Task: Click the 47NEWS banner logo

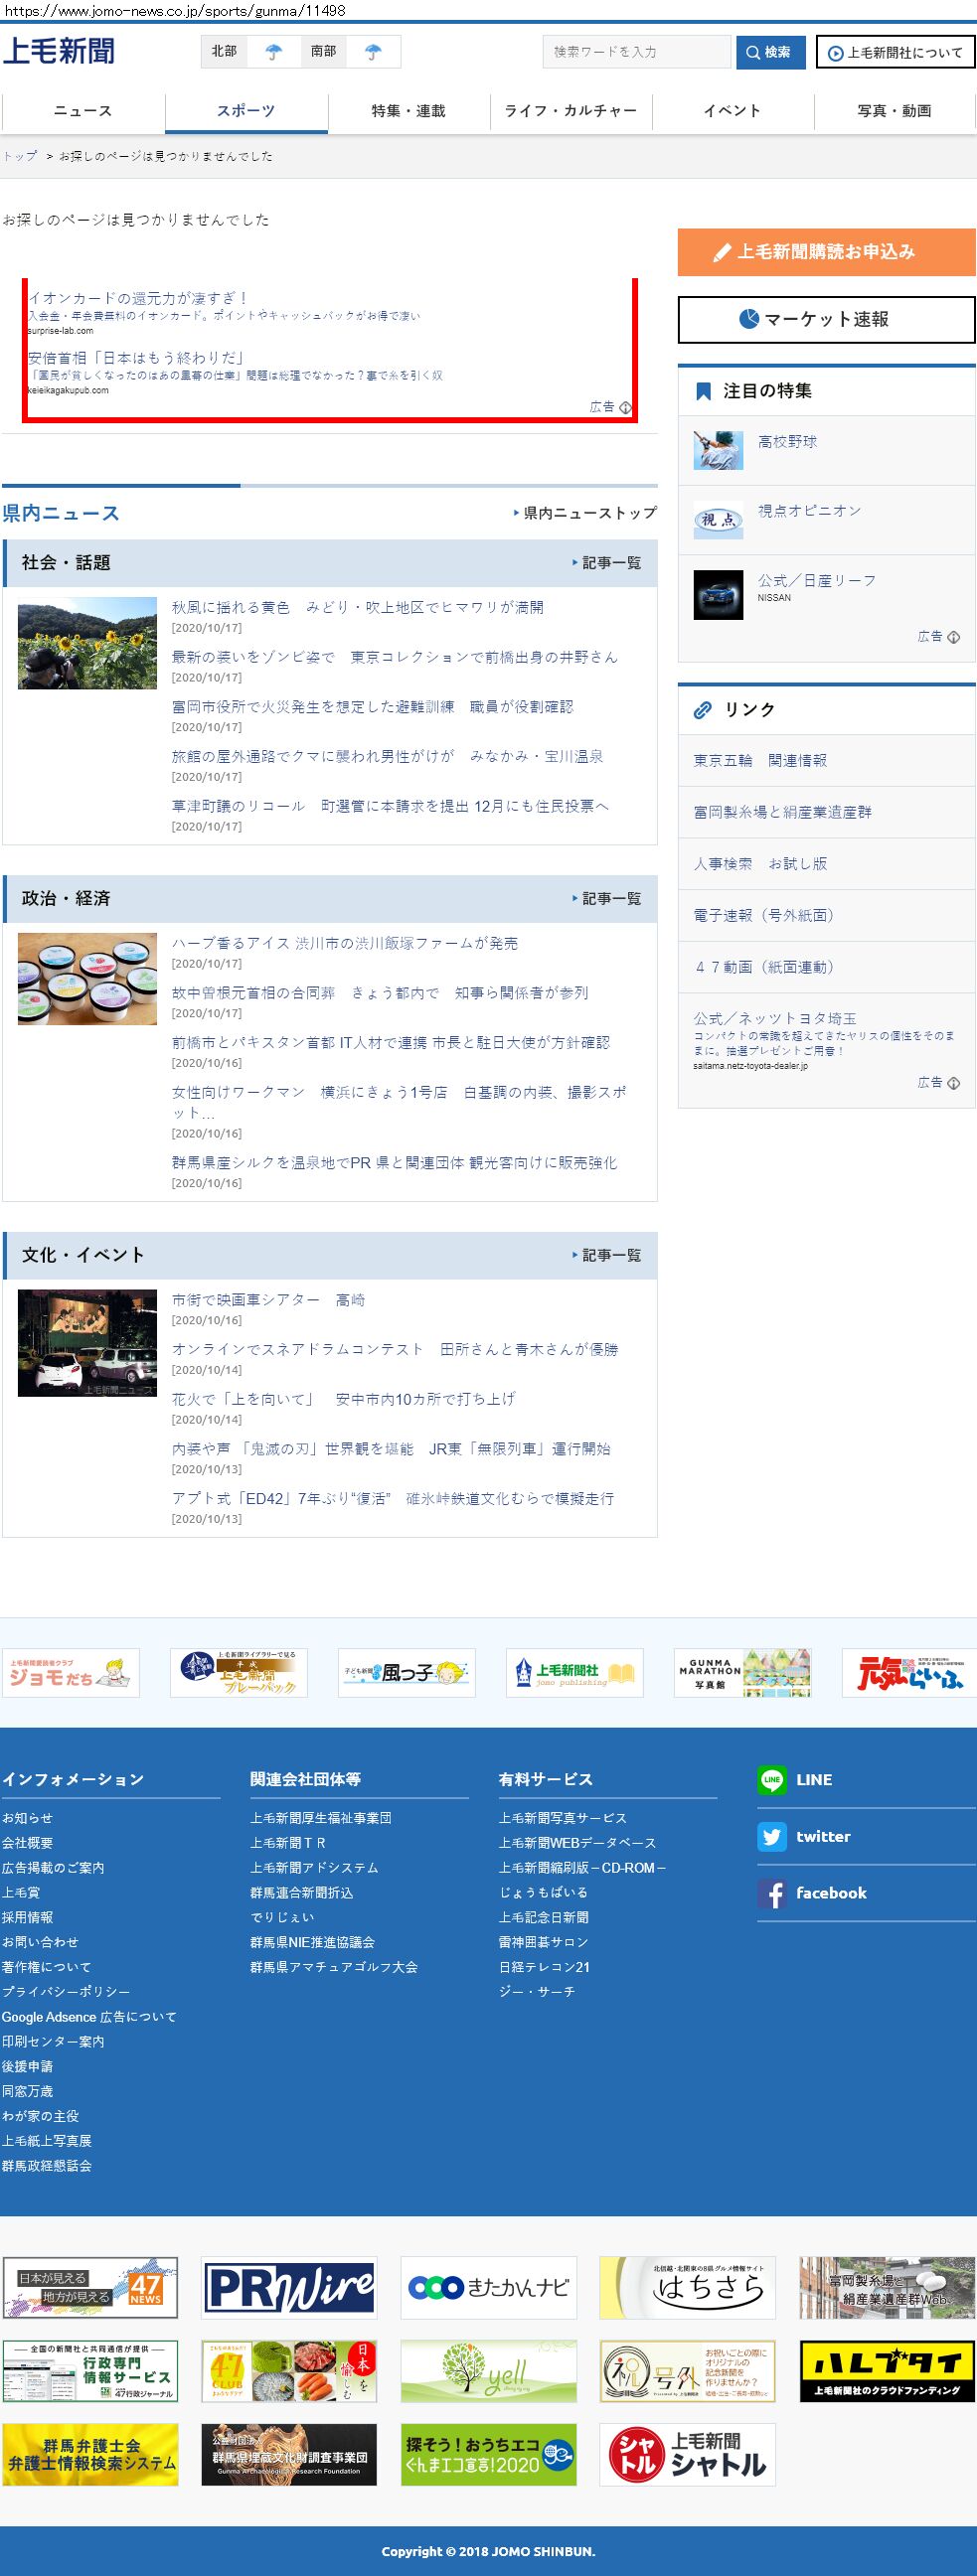Action: (90, 2287)
